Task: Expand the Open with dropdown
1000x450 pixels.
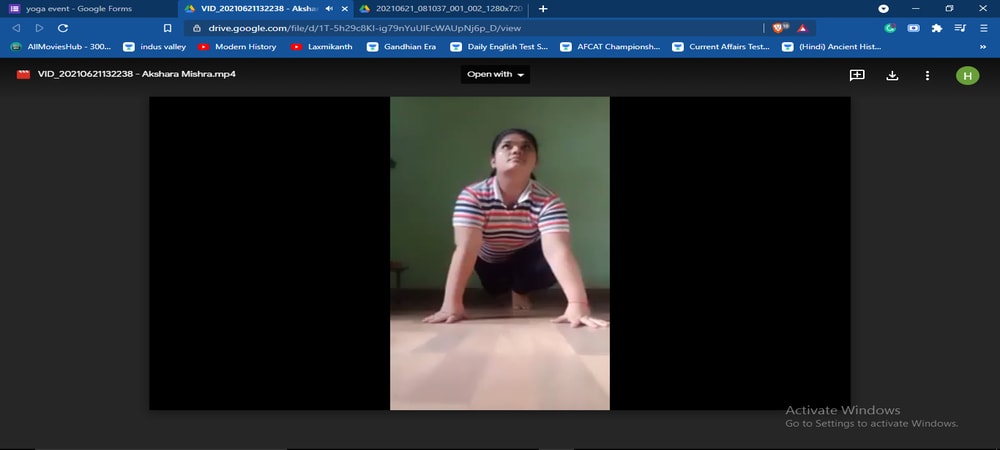Action: tap(495, 74)
